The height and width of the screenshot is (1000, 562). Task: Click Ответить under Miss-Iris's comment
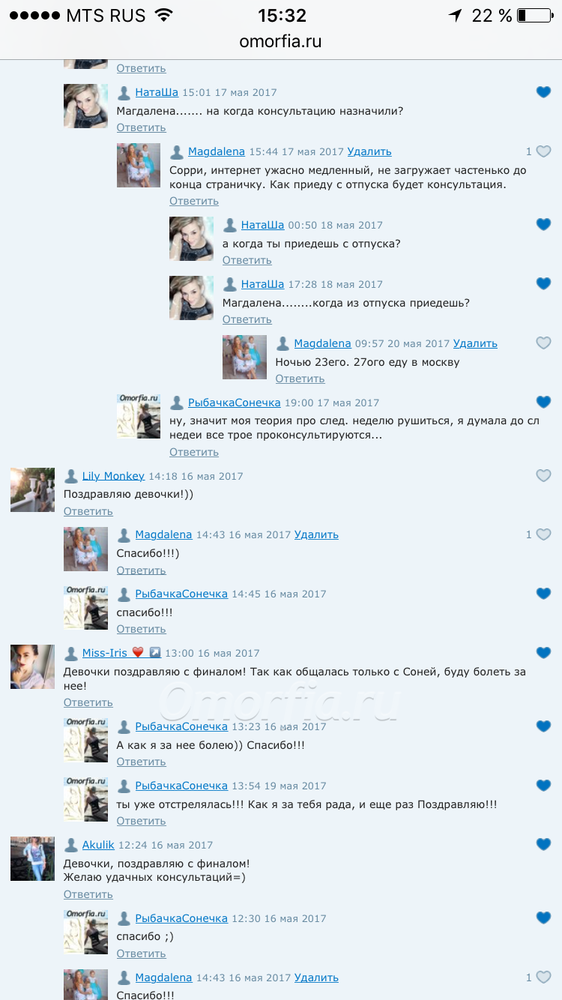[88, 702]
